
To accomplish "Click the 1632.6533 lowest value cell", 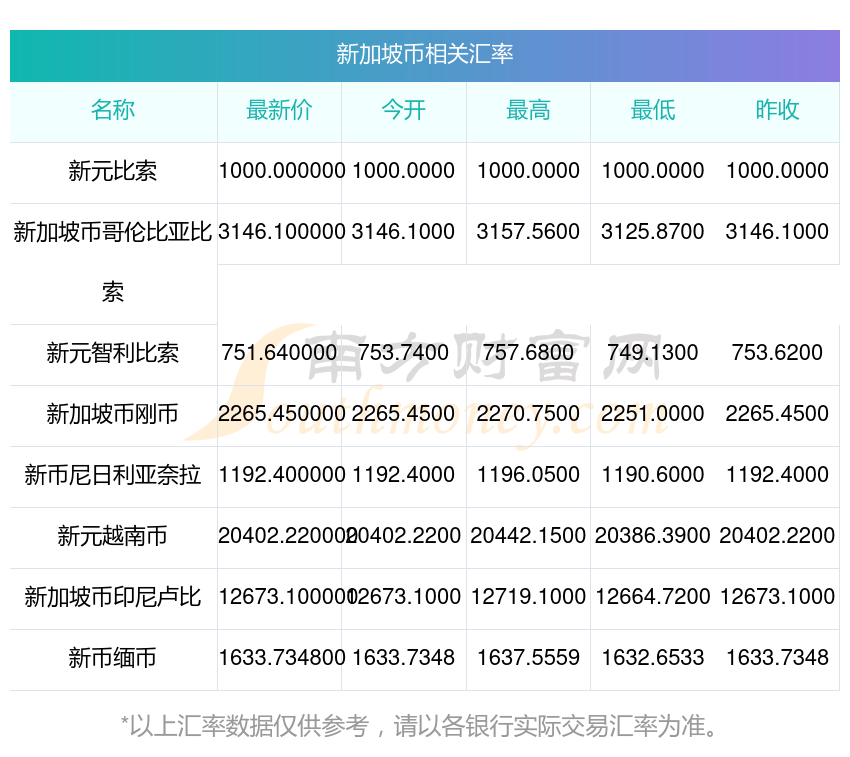I will click(653, 658).
